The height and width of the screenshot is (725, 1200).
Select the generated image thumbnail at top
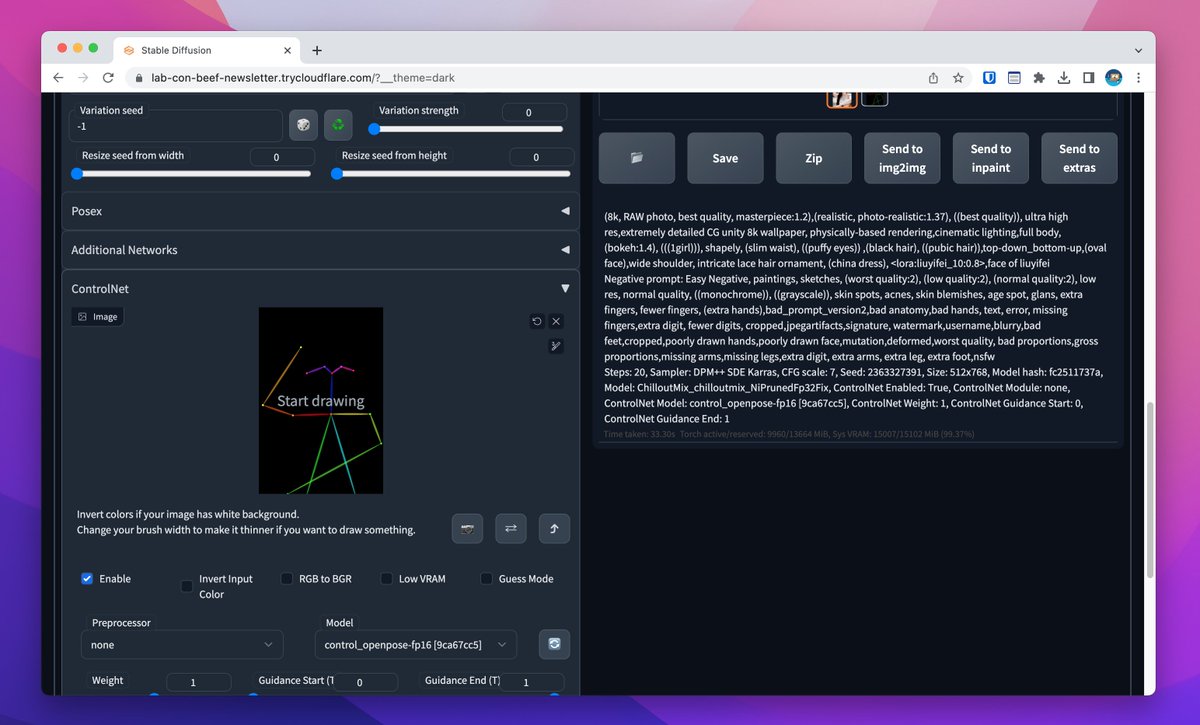[842, 96]
